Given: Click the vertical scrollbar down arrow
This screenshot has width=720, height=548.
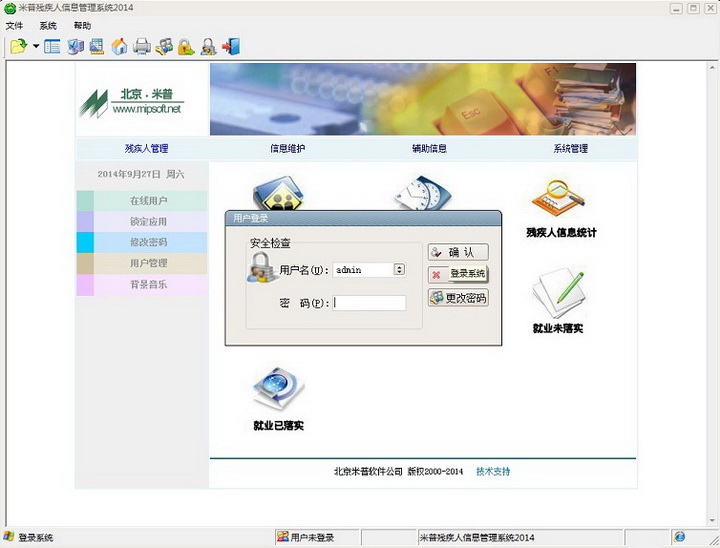Looking at the screenshot, I should [712, 520].
